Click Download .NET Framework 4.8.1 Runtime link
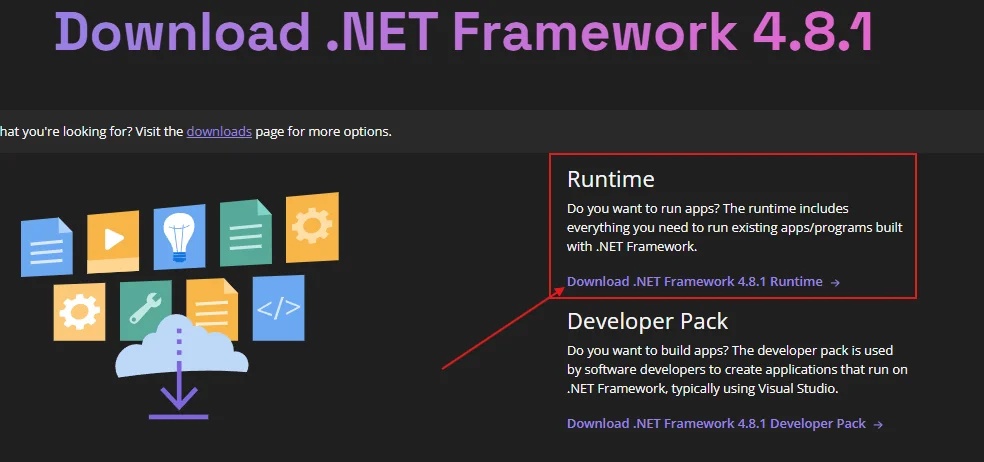This screenshot has height=462, width=984. pos(695,282)
